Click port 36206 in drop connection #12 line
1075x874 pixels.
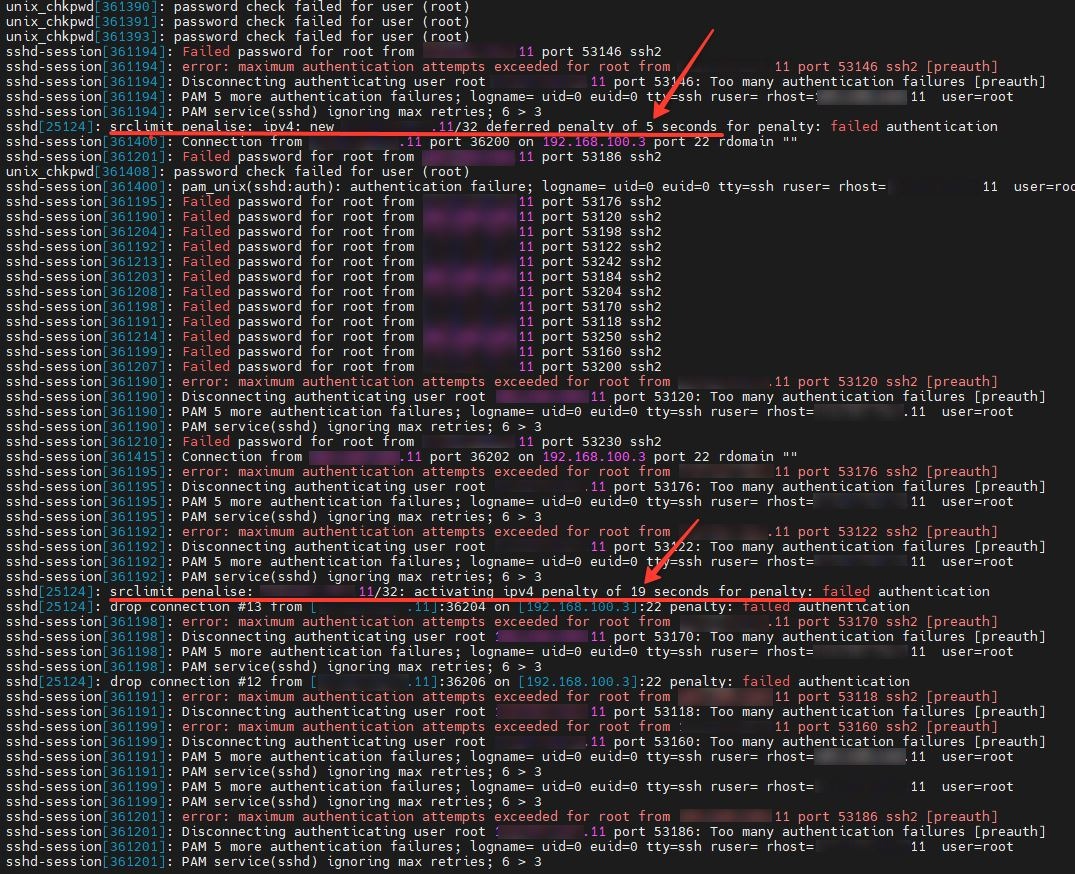coord(466,682)
